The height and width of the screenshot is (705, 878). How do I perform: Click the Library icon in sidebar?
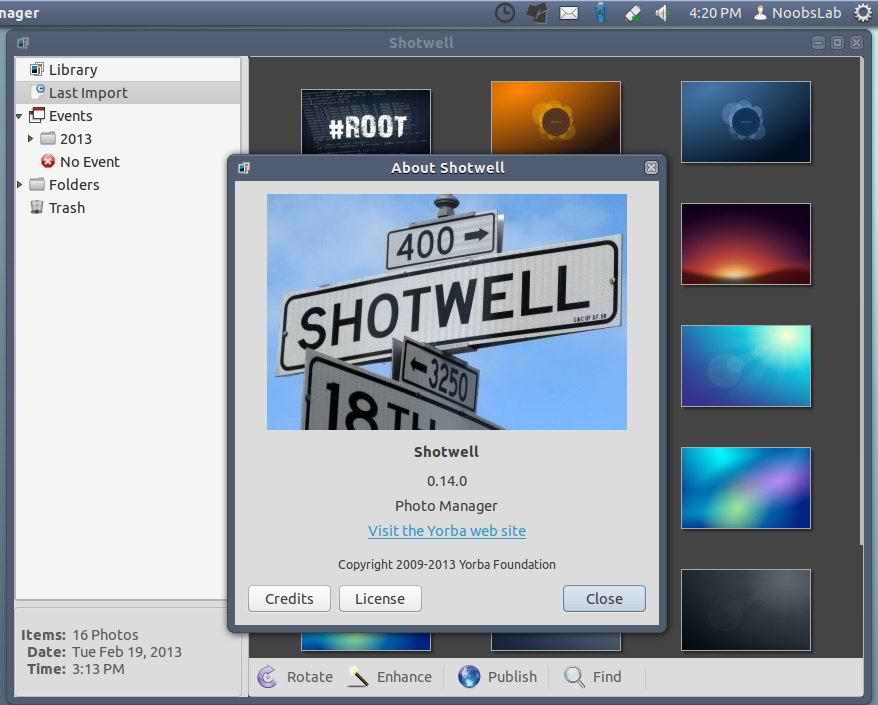coord(36,69)
